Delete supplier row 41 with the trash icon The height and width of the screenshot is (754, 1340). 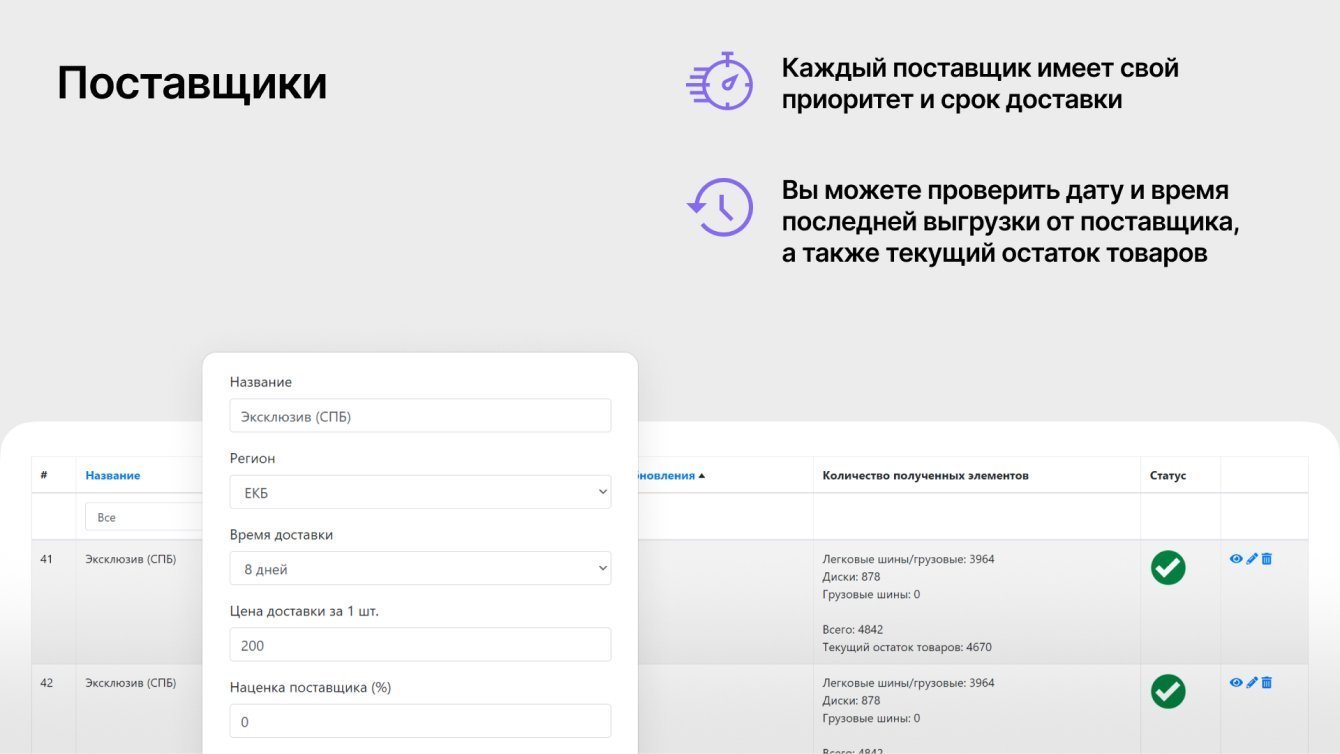[x=1266, y=559]
